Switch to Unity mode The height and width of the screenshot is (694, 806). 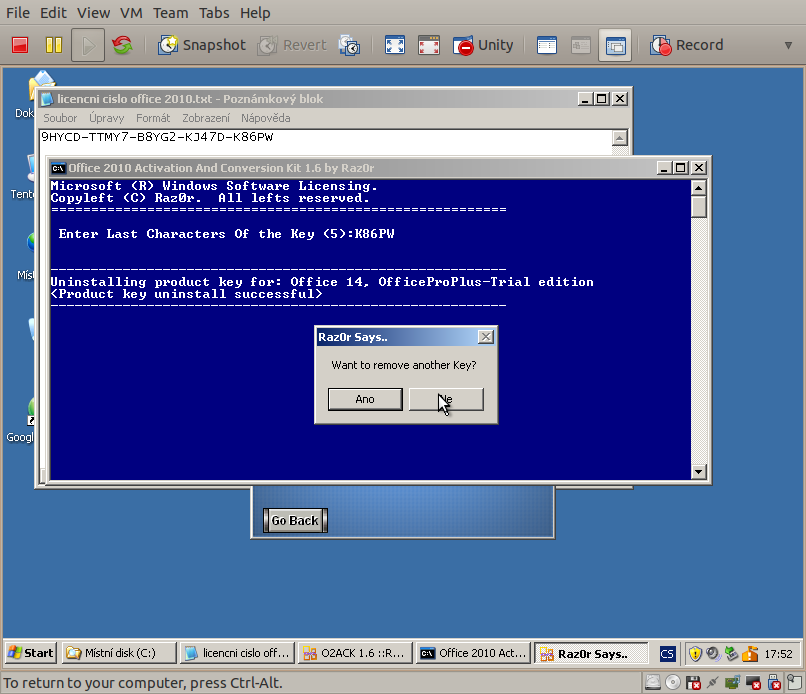click(x=483, y=45)
